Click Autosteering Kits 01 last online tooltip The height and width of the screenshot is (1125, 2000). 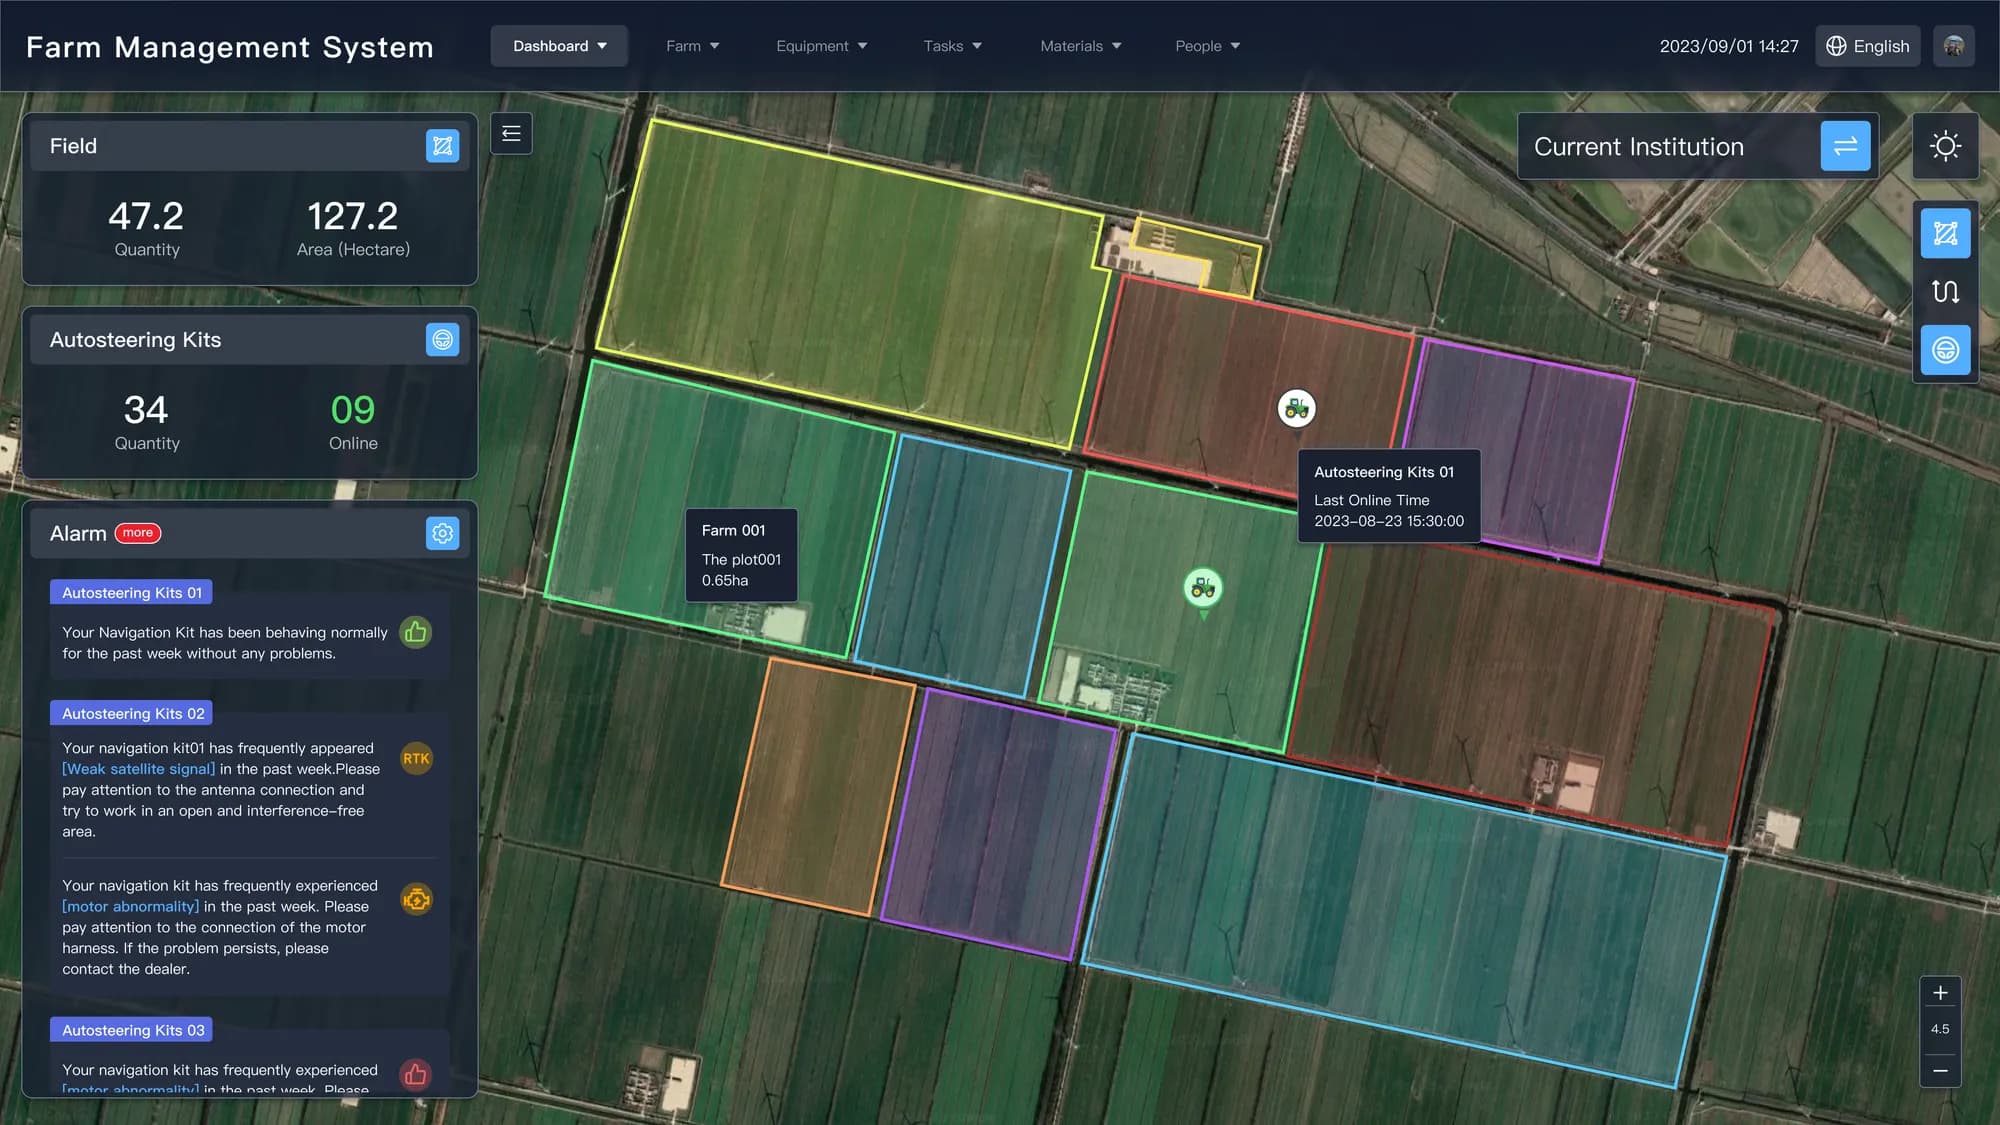(x=1389, y=496)
